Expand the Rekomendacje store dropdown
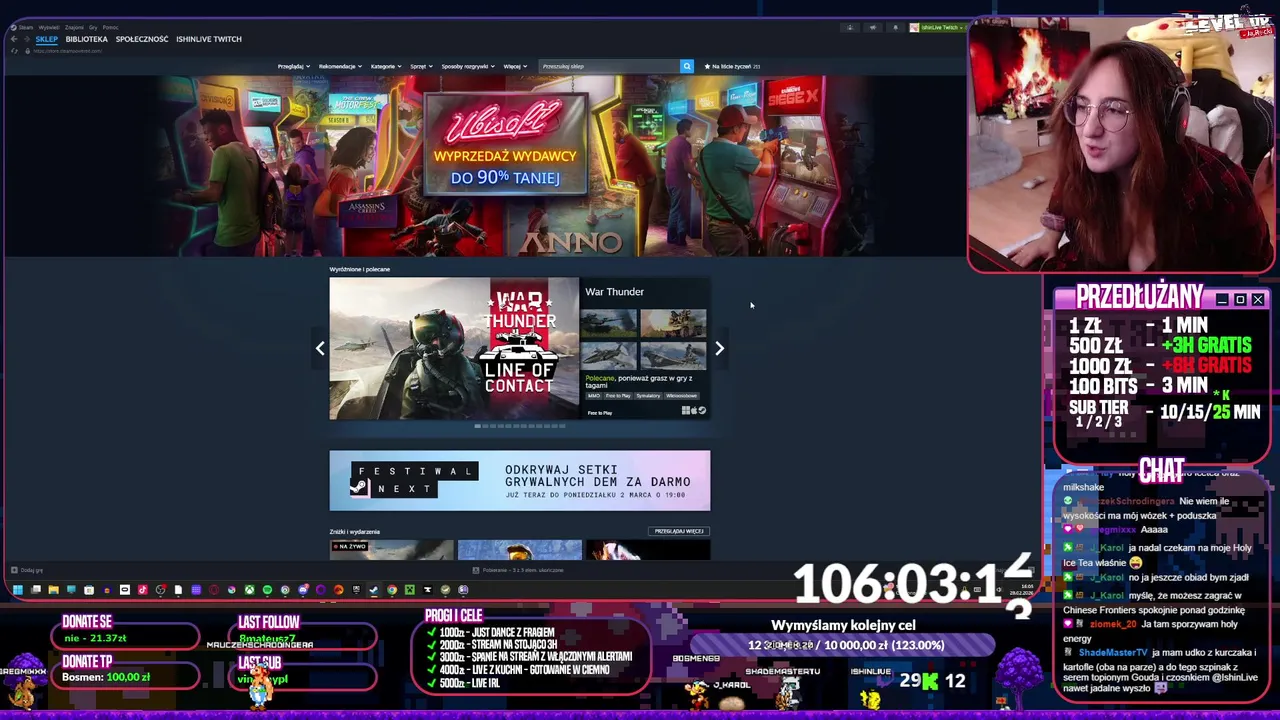The image size is (1280, 720). (340, 66)
